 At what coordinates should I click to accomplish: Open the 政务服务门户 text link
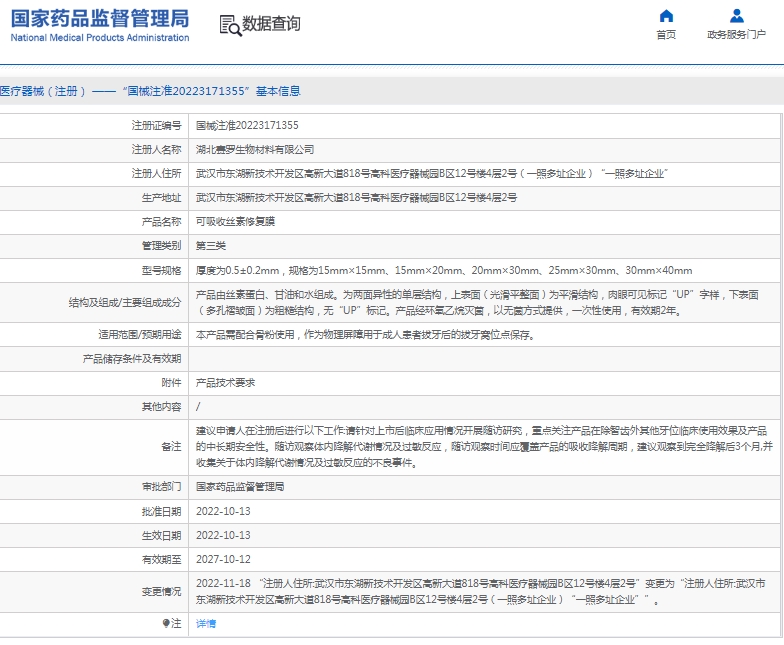(736, 35)
